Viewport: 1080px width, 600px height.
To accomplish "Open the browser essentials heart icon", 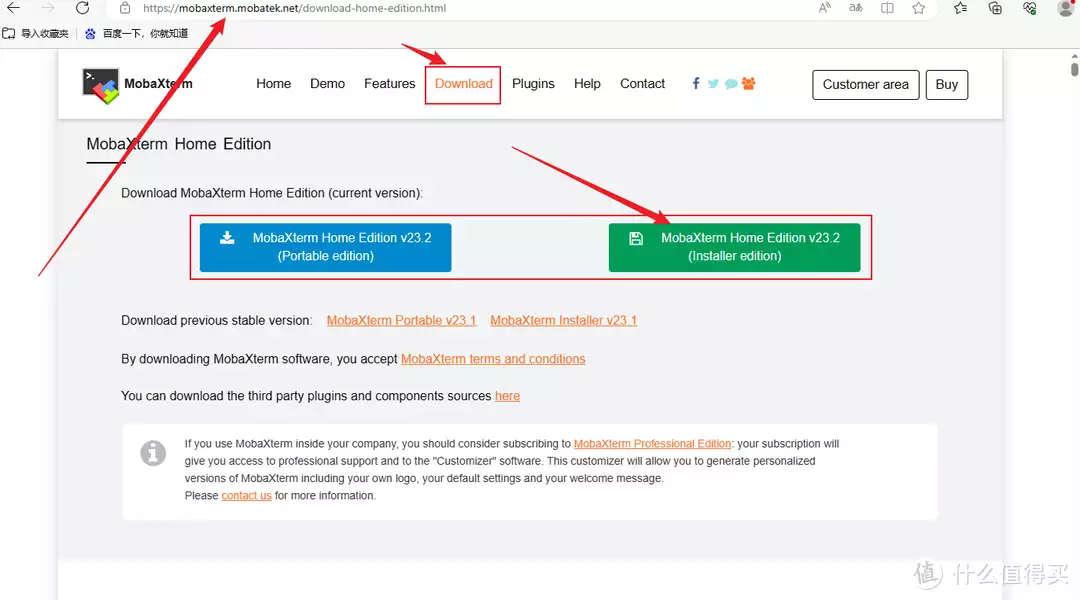I will 1030,8.
